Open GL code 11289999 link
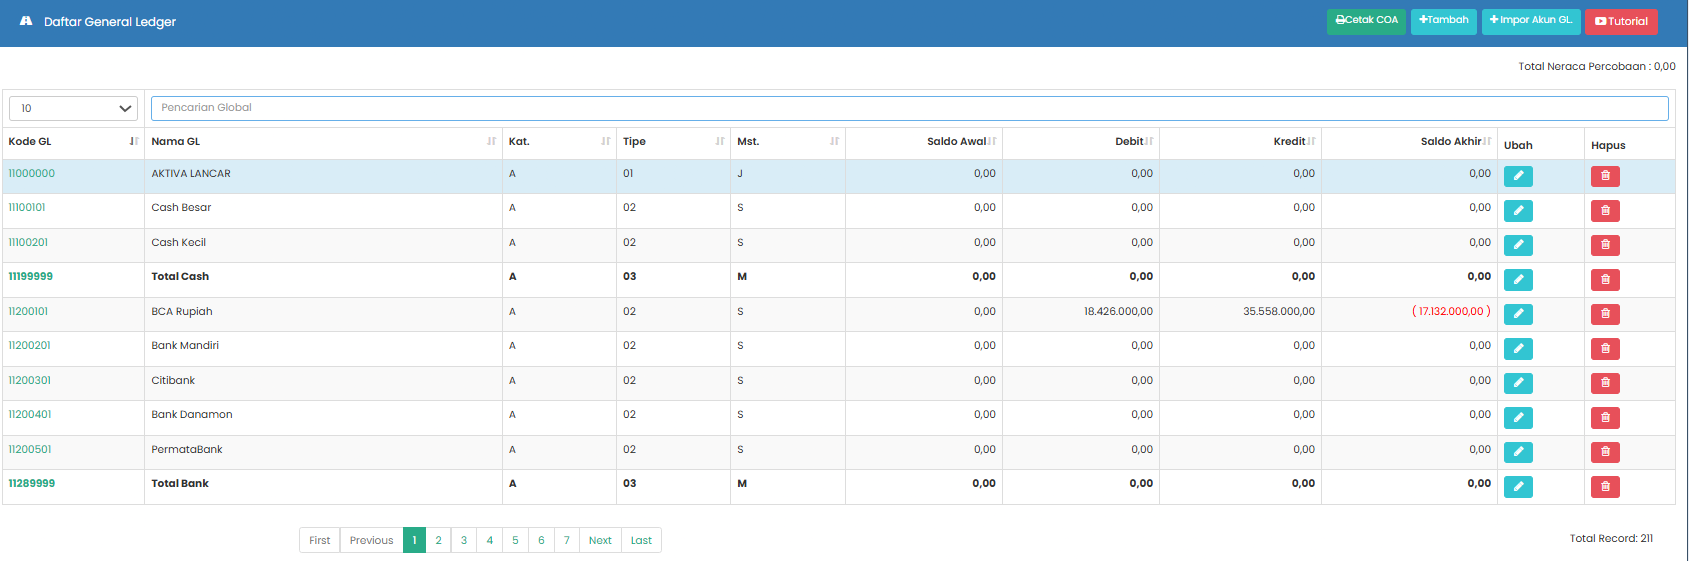Image resolution: width=1689 pixels, height=561 pixels. point(32,484)
